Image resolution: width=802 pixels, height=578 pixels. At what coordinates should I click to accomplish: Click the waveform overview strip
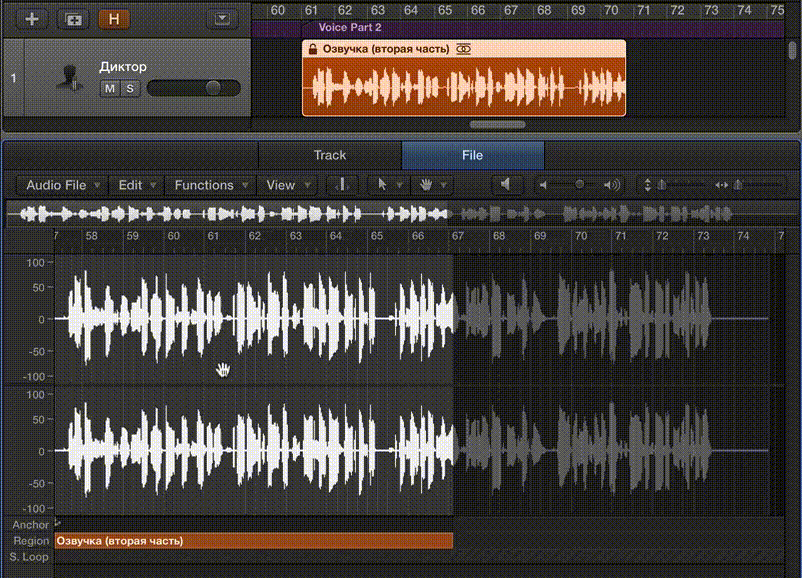(401, 214)
